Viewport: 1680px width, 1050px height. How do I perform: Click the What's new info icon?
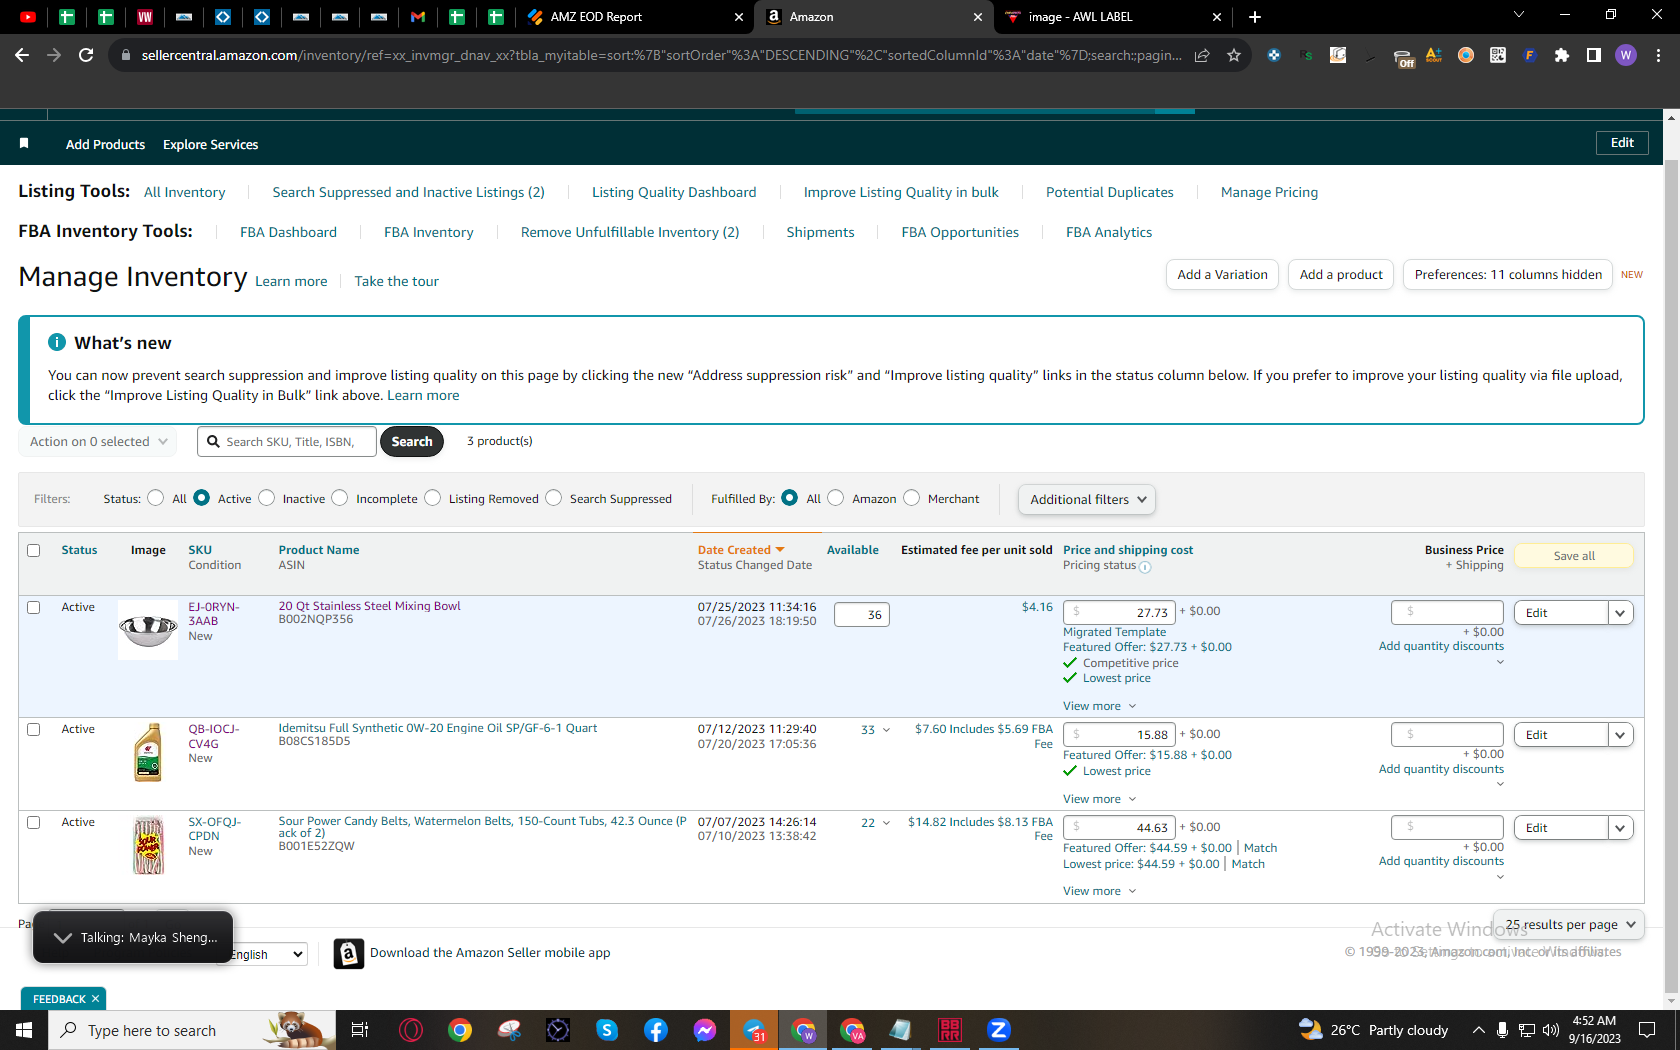tap(57, 342)
